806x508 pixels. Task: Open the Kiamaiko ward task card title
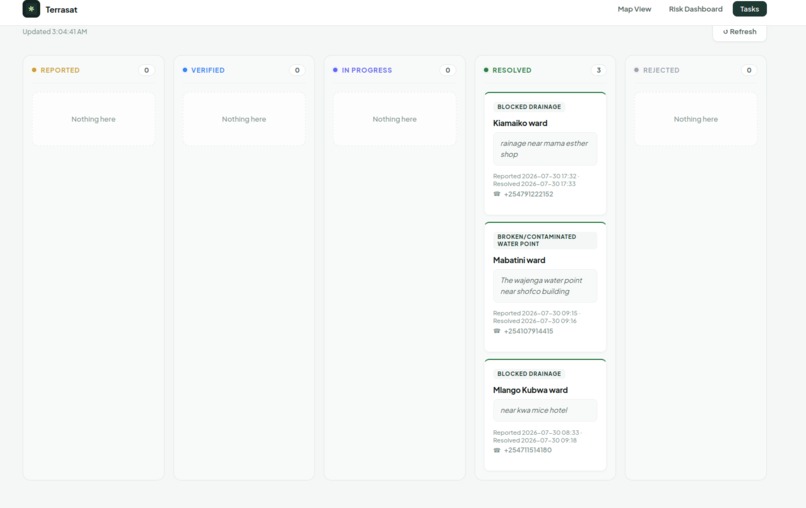520,123
